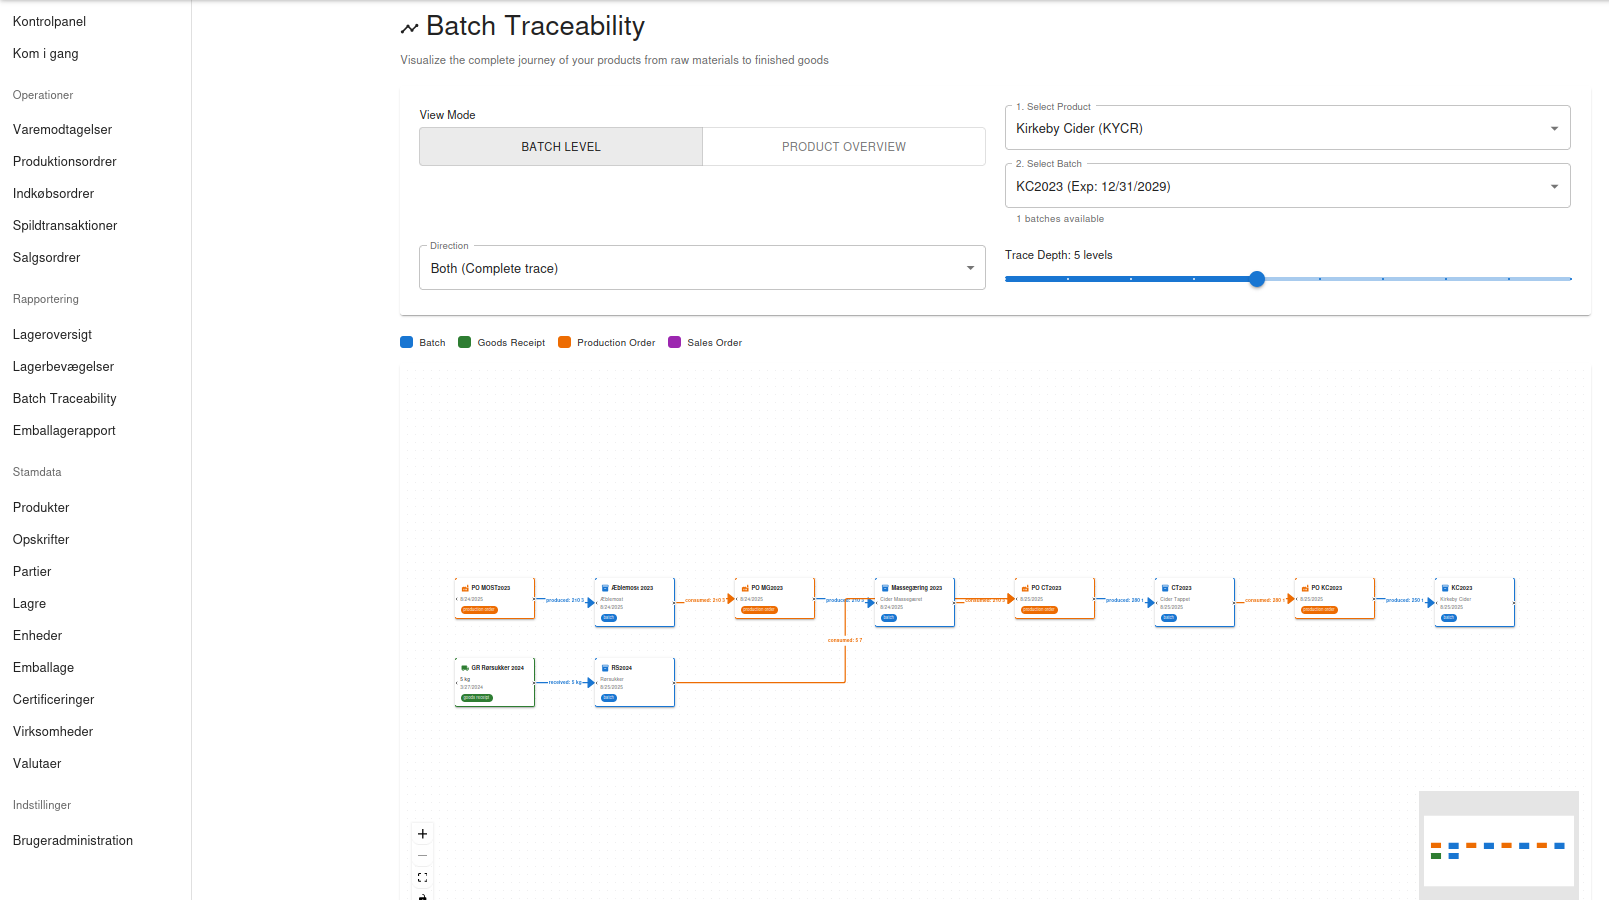Switch to the PRODUCT OVERVIEW tab
Viewport: 1609px width, 900px height.
[843, 146]
